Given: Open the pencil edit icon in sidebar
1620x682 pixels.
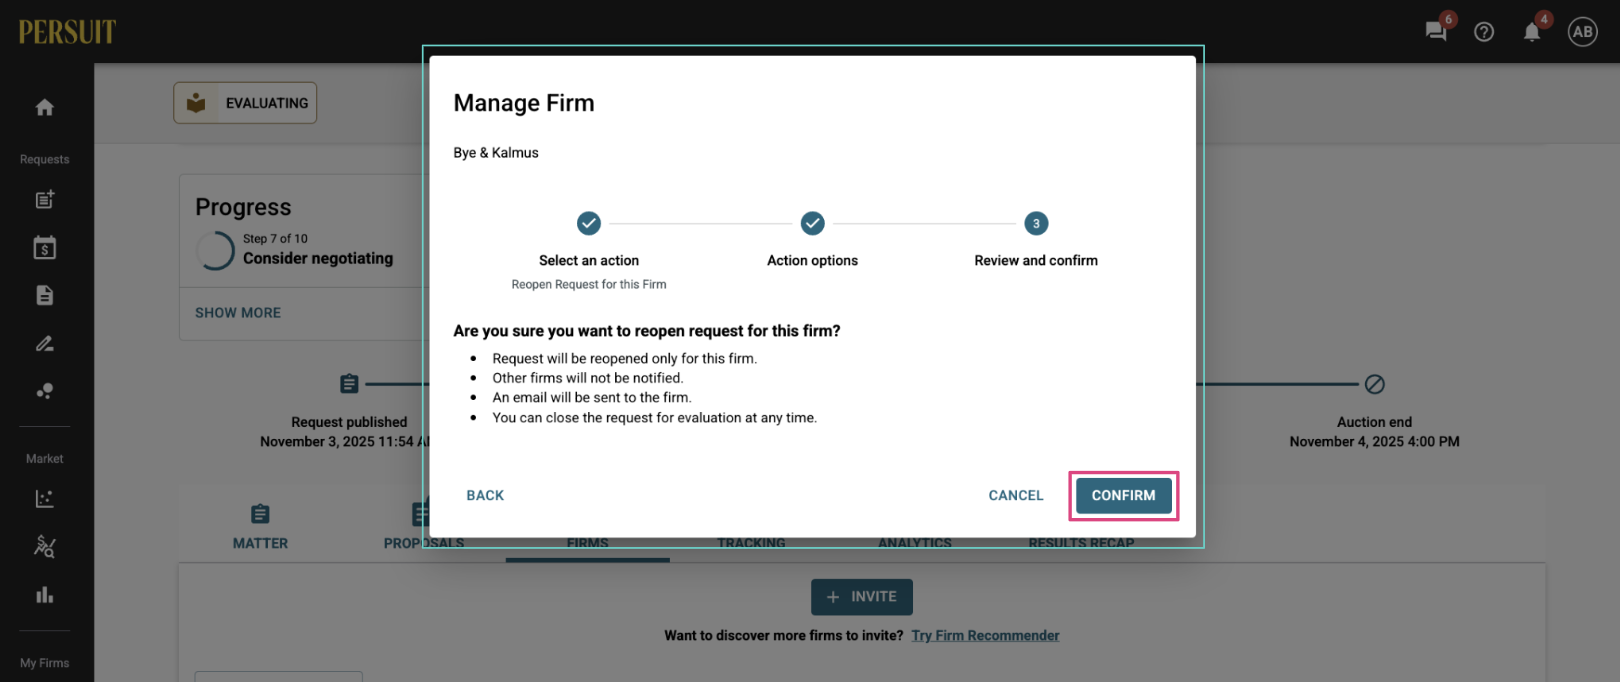Looking at the screenshot, I should [x=45, y=343].
